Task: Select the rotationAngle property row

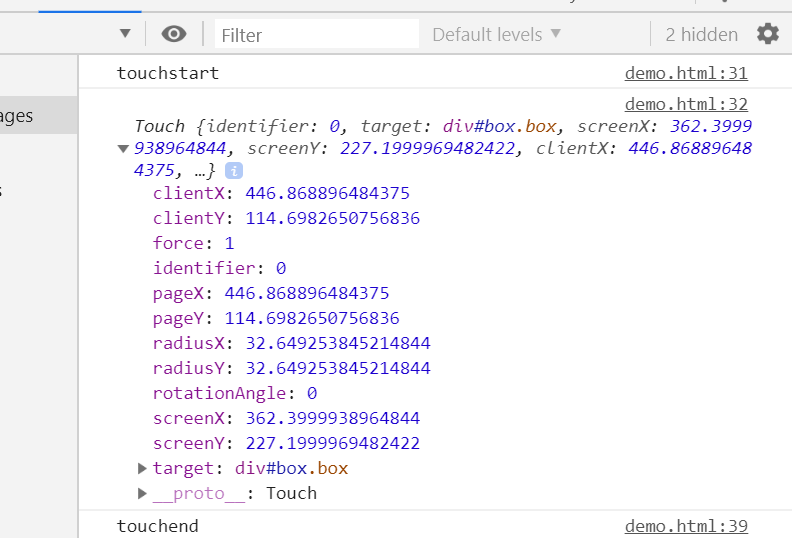Action: coord(234,393)
